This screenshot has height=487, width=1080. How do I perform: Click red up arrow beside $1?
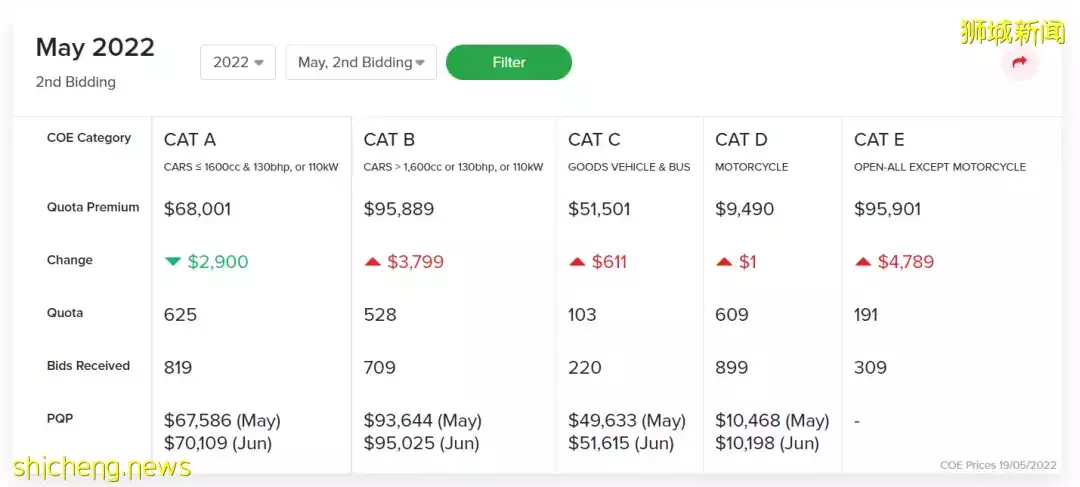click(724, 262)
